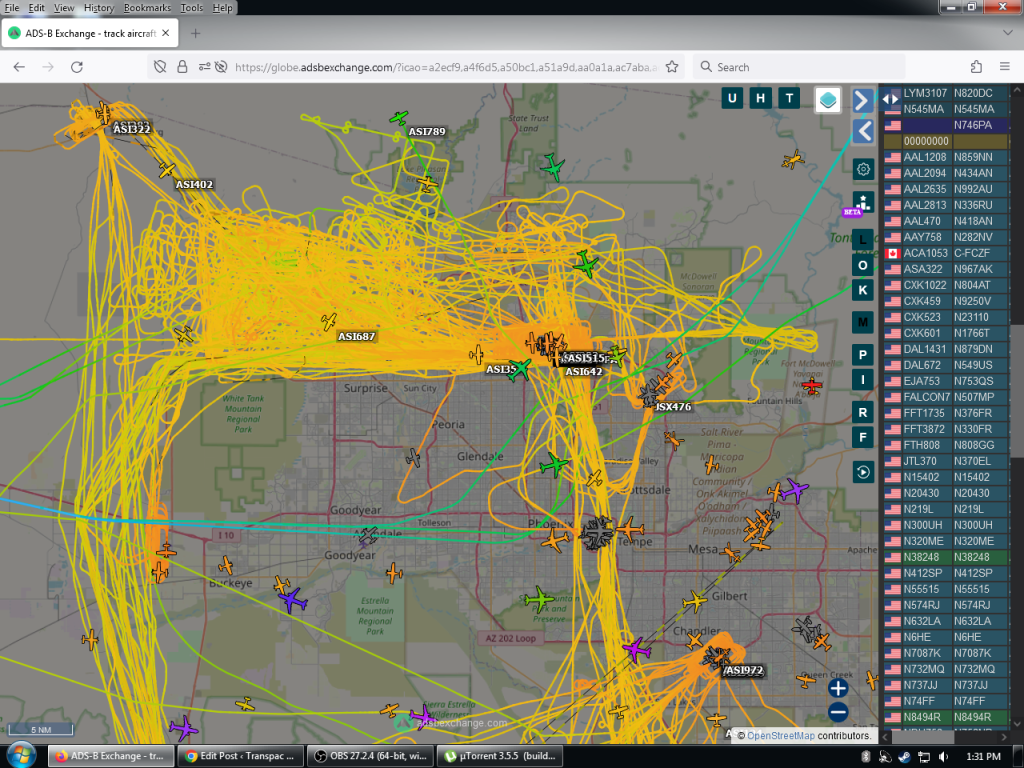This screenshot has width=1024, height=768.
Task: Click the R map button
Action: (x=863, y=413)
